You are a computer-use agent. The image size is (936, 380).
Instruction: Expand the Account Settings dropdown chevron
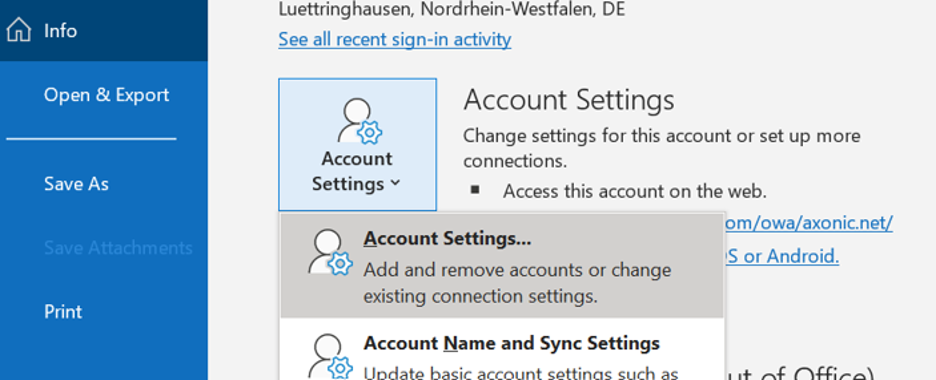395,184
